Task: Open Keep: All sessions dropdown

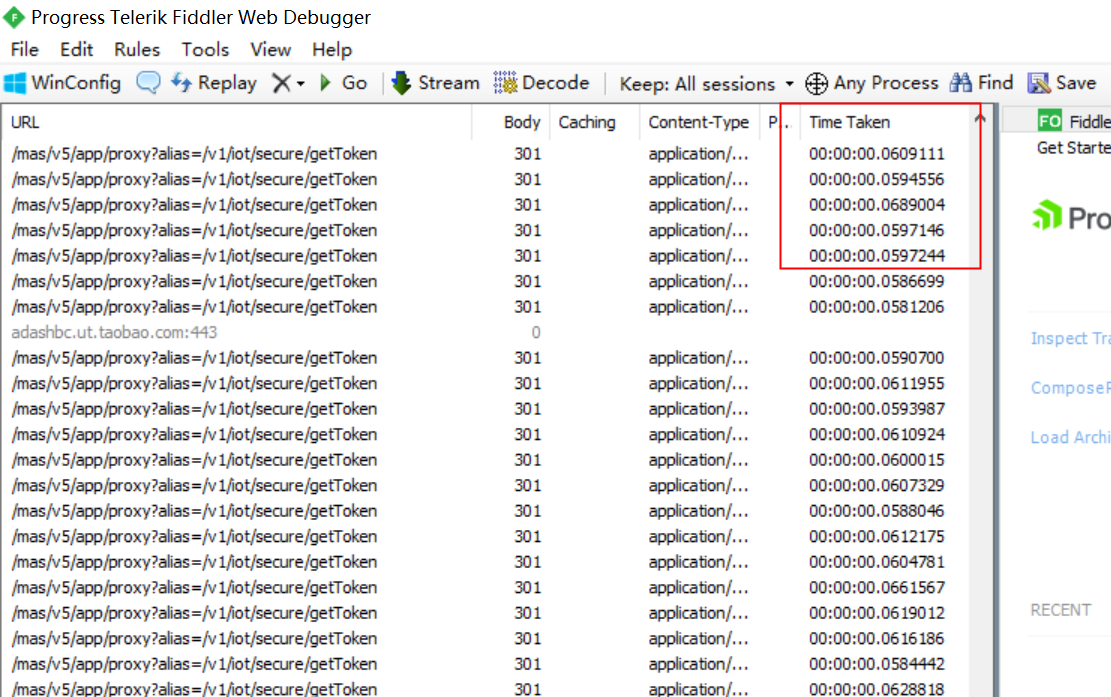Action: pos(706,84)
